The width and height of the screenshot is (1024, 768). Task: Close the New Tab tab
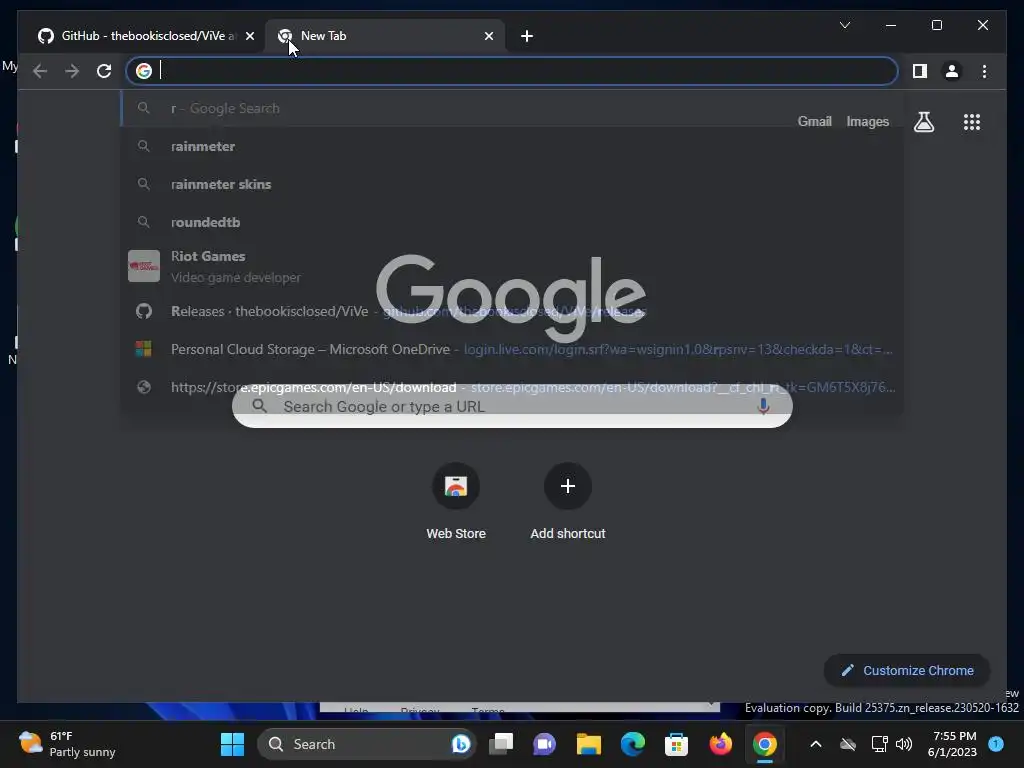(x=488, y=36)
